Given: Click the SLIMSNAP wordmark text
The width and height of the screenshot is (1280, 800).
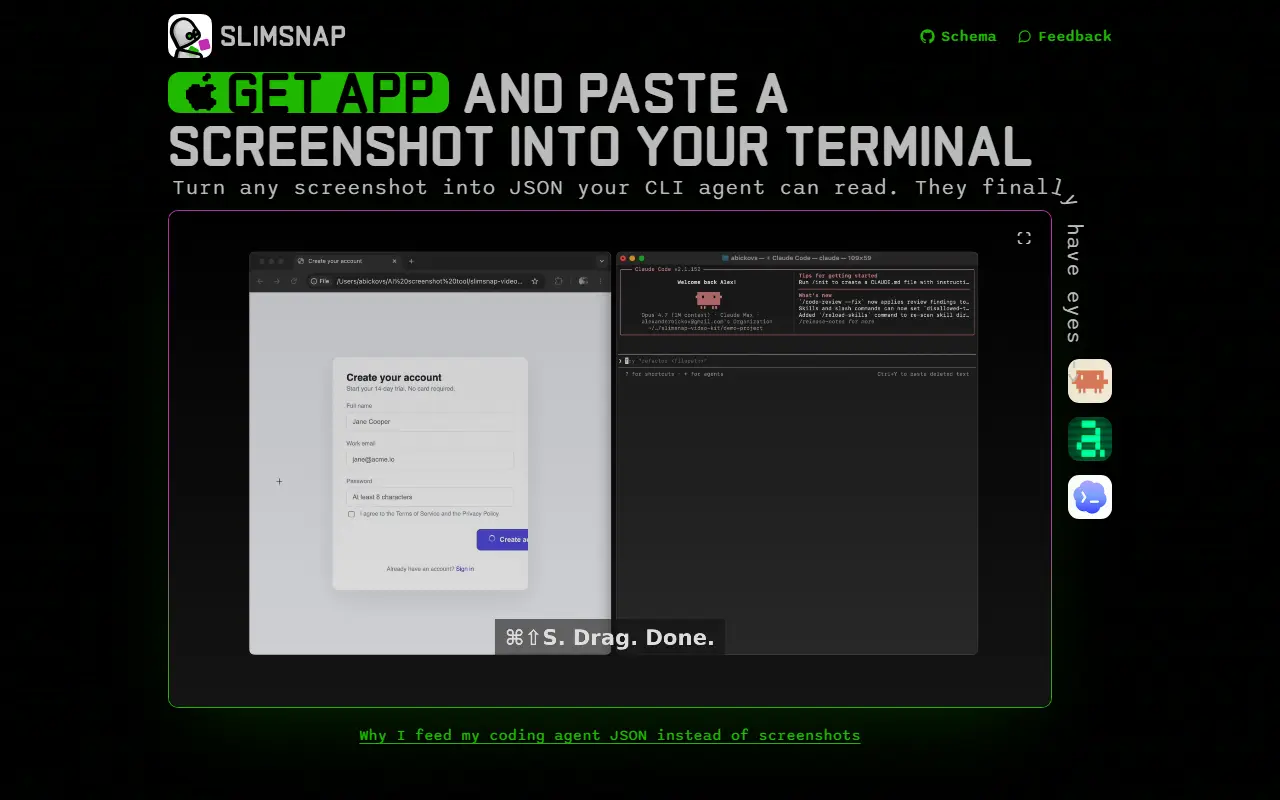Looking at the screenshot, I should click(x=283, y=36).
